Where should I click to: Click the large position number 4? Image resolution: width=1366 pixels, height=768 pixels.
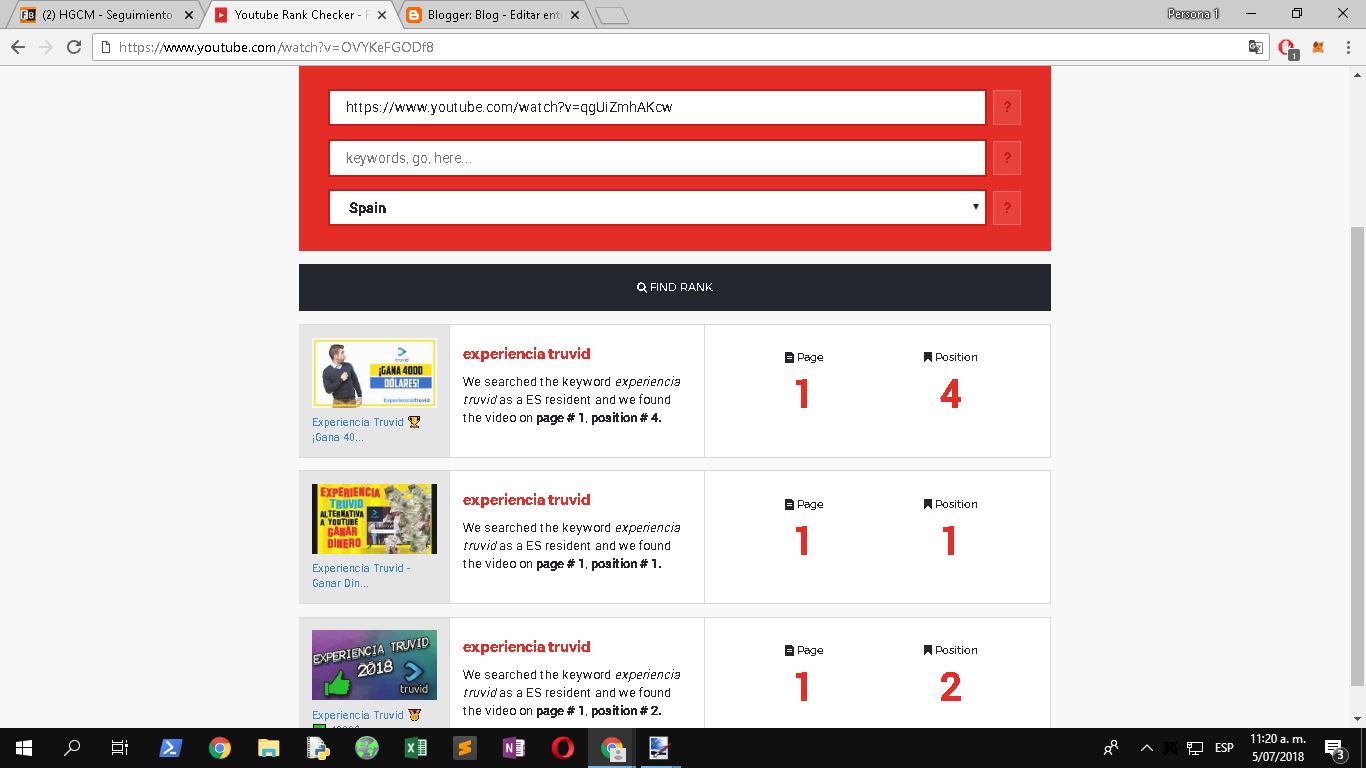click(x=950, y=394)
